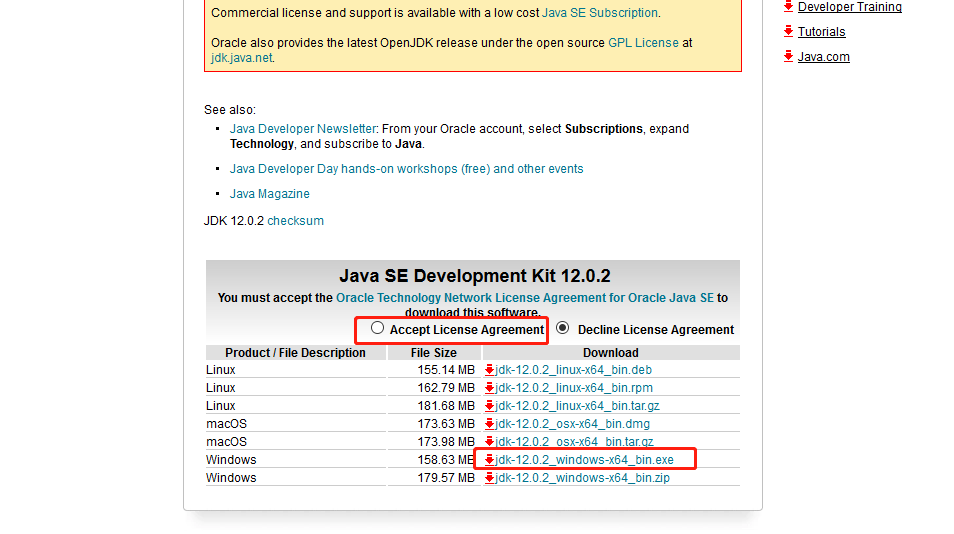Open JDK 12.0.2 checksum link

(295, 221)
